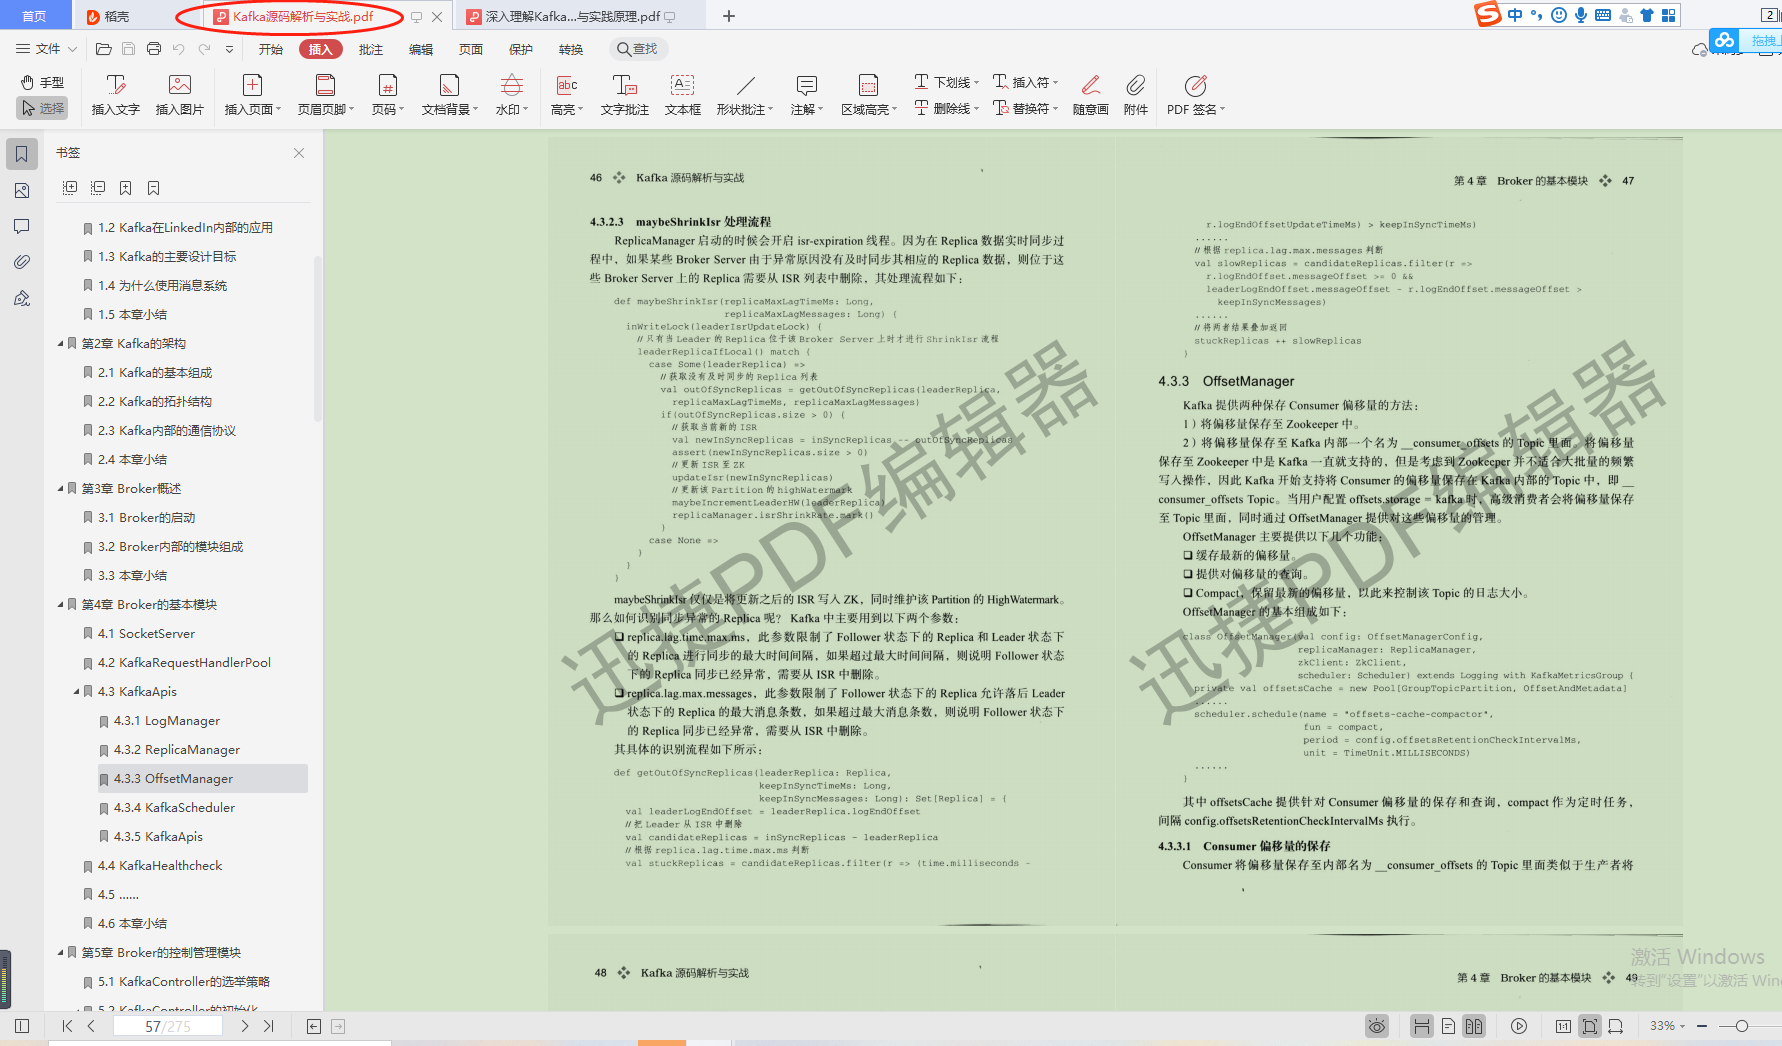Image resolution: width=1782 pixels, height=1046 pixels.
Task: Open the 插入页面 dropdown
Action: (x=253, y=95)
